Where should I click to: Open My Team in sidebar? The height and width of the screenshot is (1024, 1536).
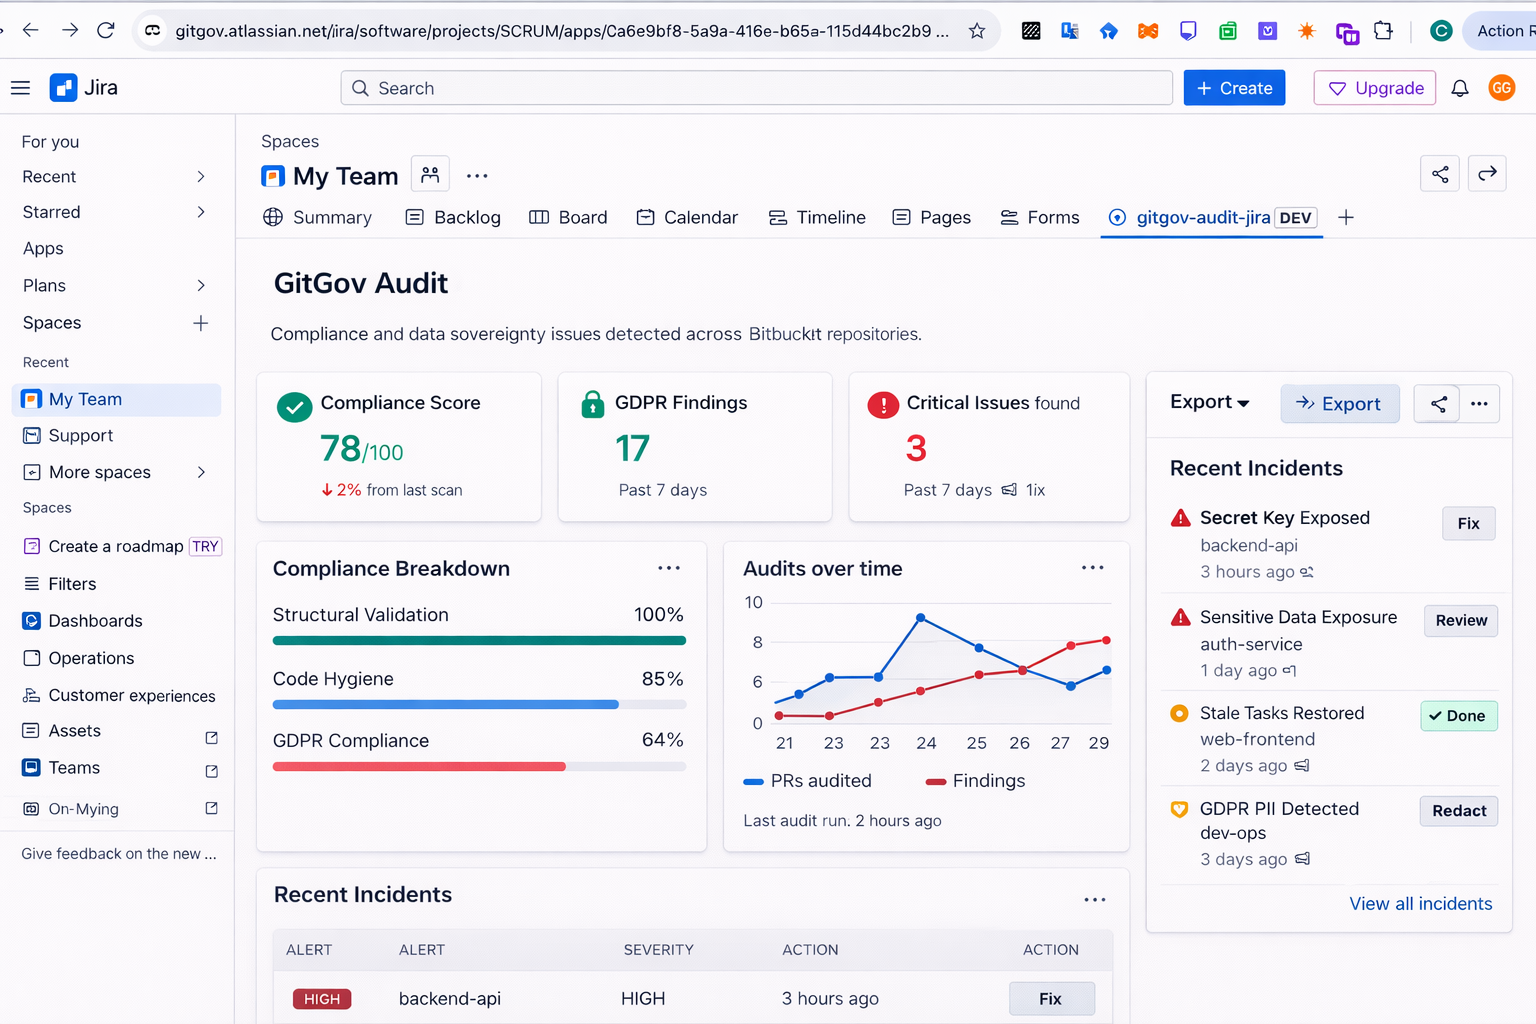[x=116, y=399]
